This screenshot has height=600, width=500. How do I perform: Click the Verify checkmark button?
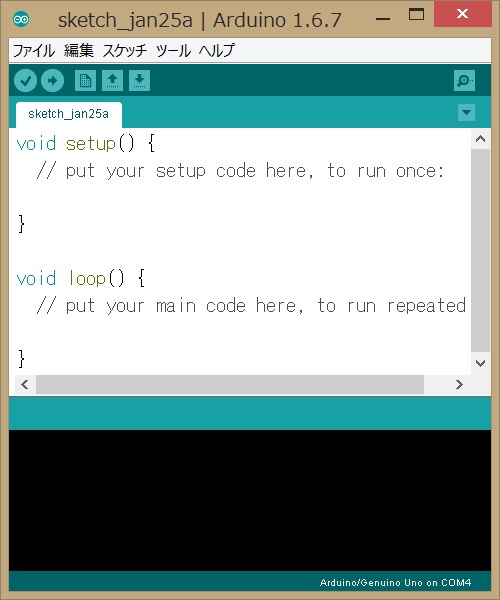pyautogui.click(x=25, y=81)
